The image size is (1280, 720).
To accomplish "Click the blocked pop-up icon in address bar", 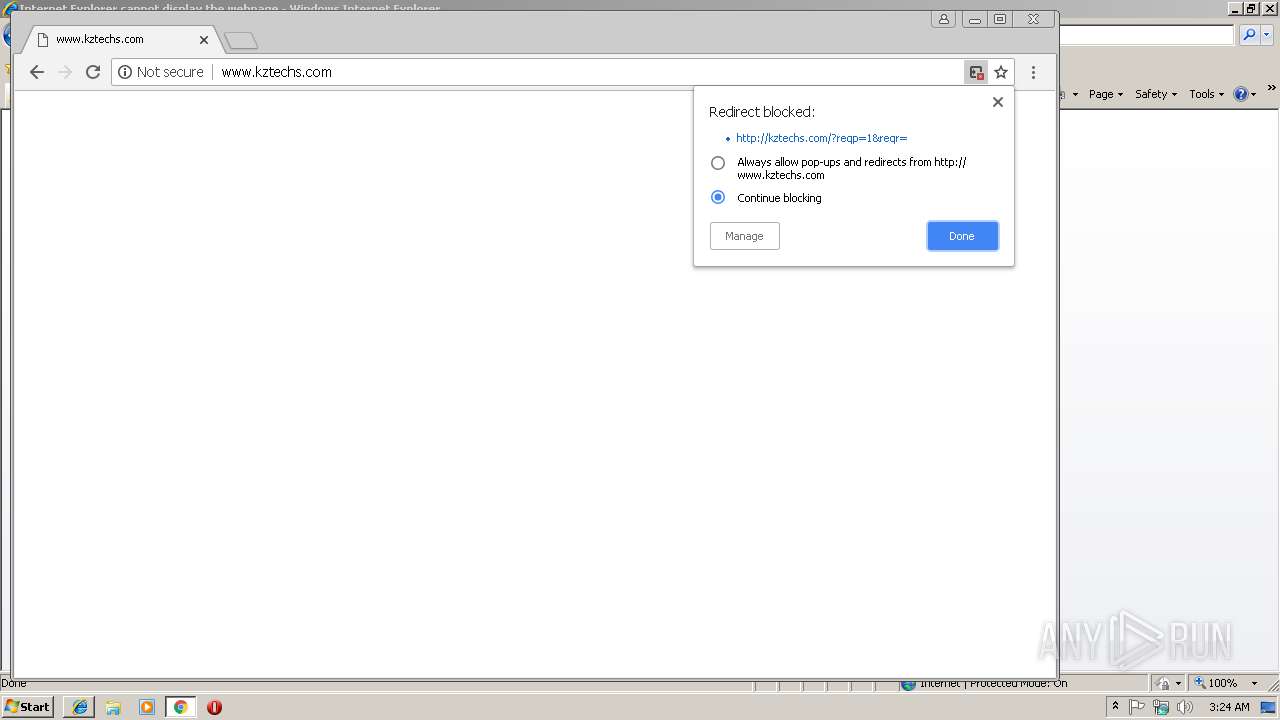I will pyautogui.click(x=976, y=72).
